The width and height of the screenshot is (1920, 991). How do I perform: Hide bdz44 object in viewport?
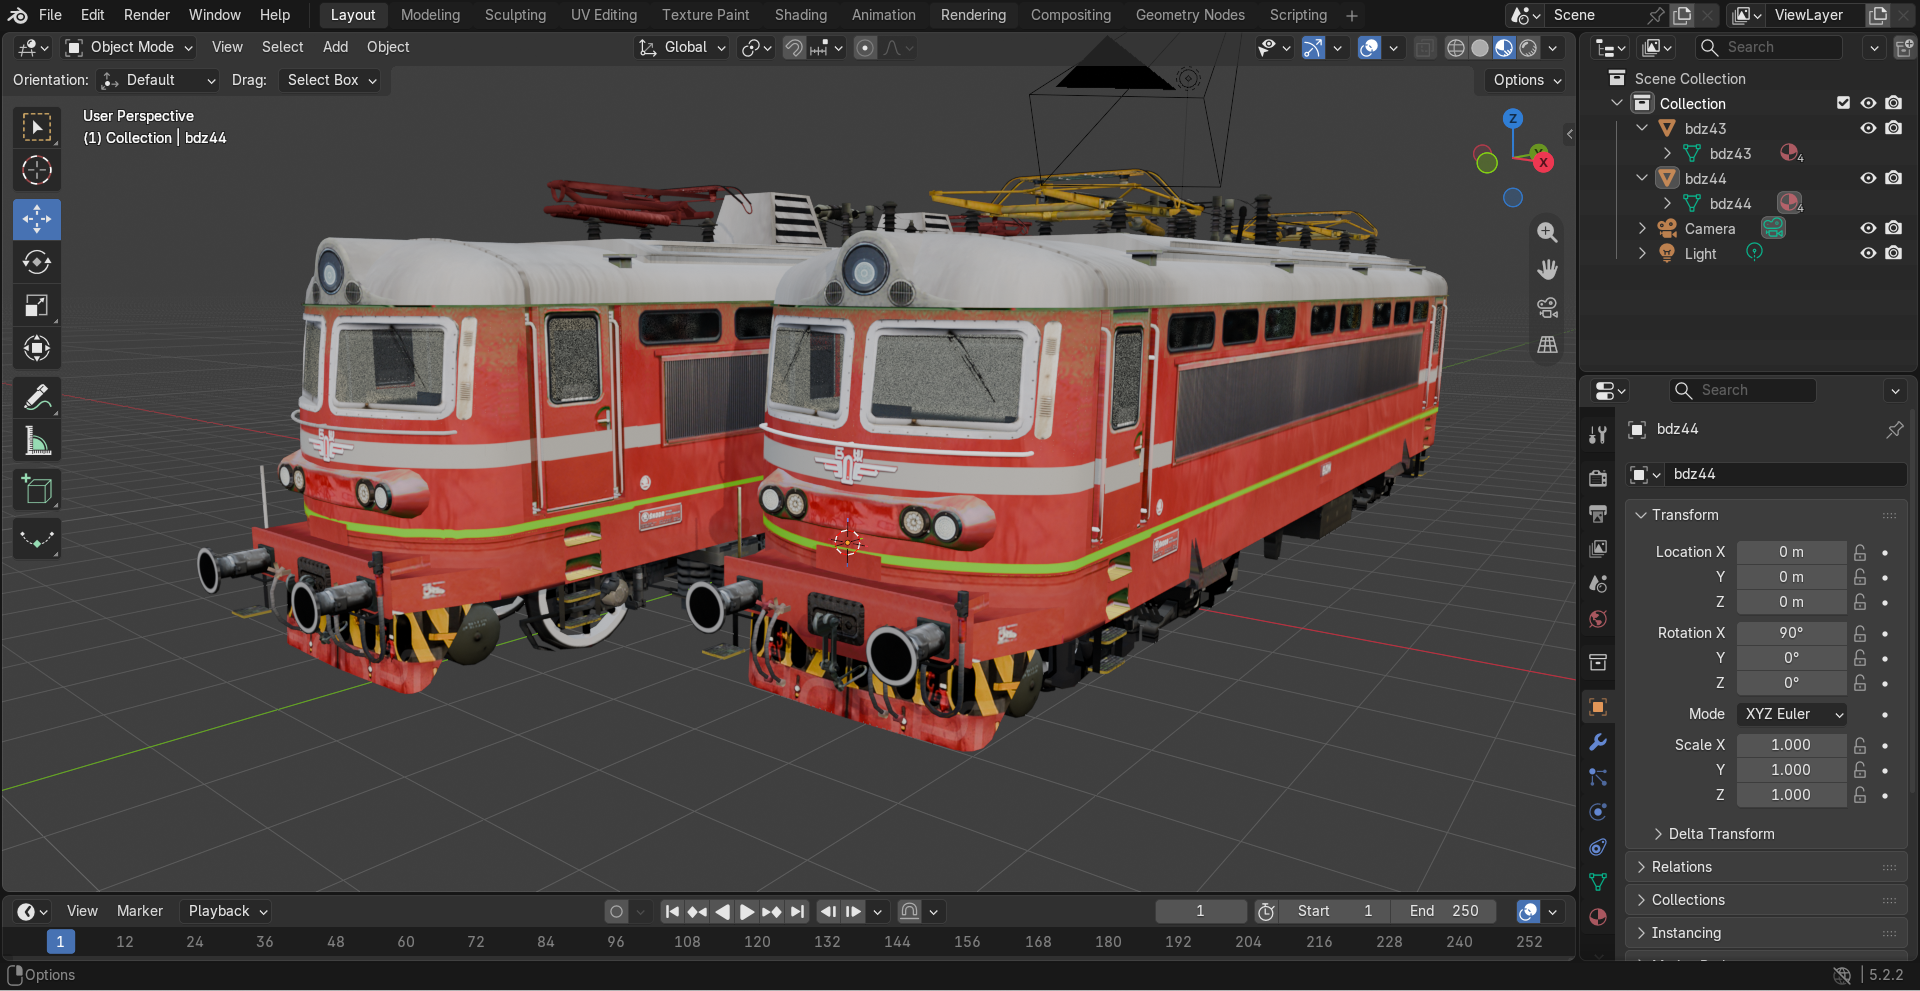click(x=1868, y=178)
